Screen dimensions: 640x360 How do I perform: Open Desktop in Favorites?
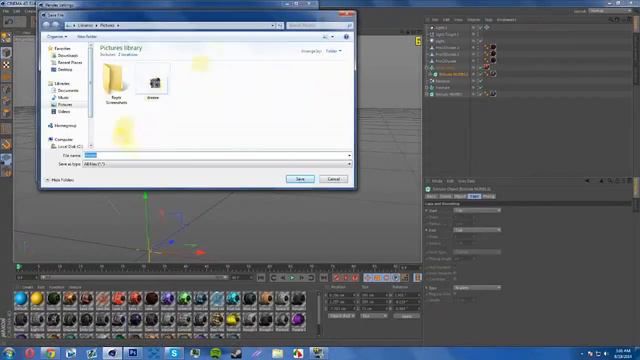point(64,70)
